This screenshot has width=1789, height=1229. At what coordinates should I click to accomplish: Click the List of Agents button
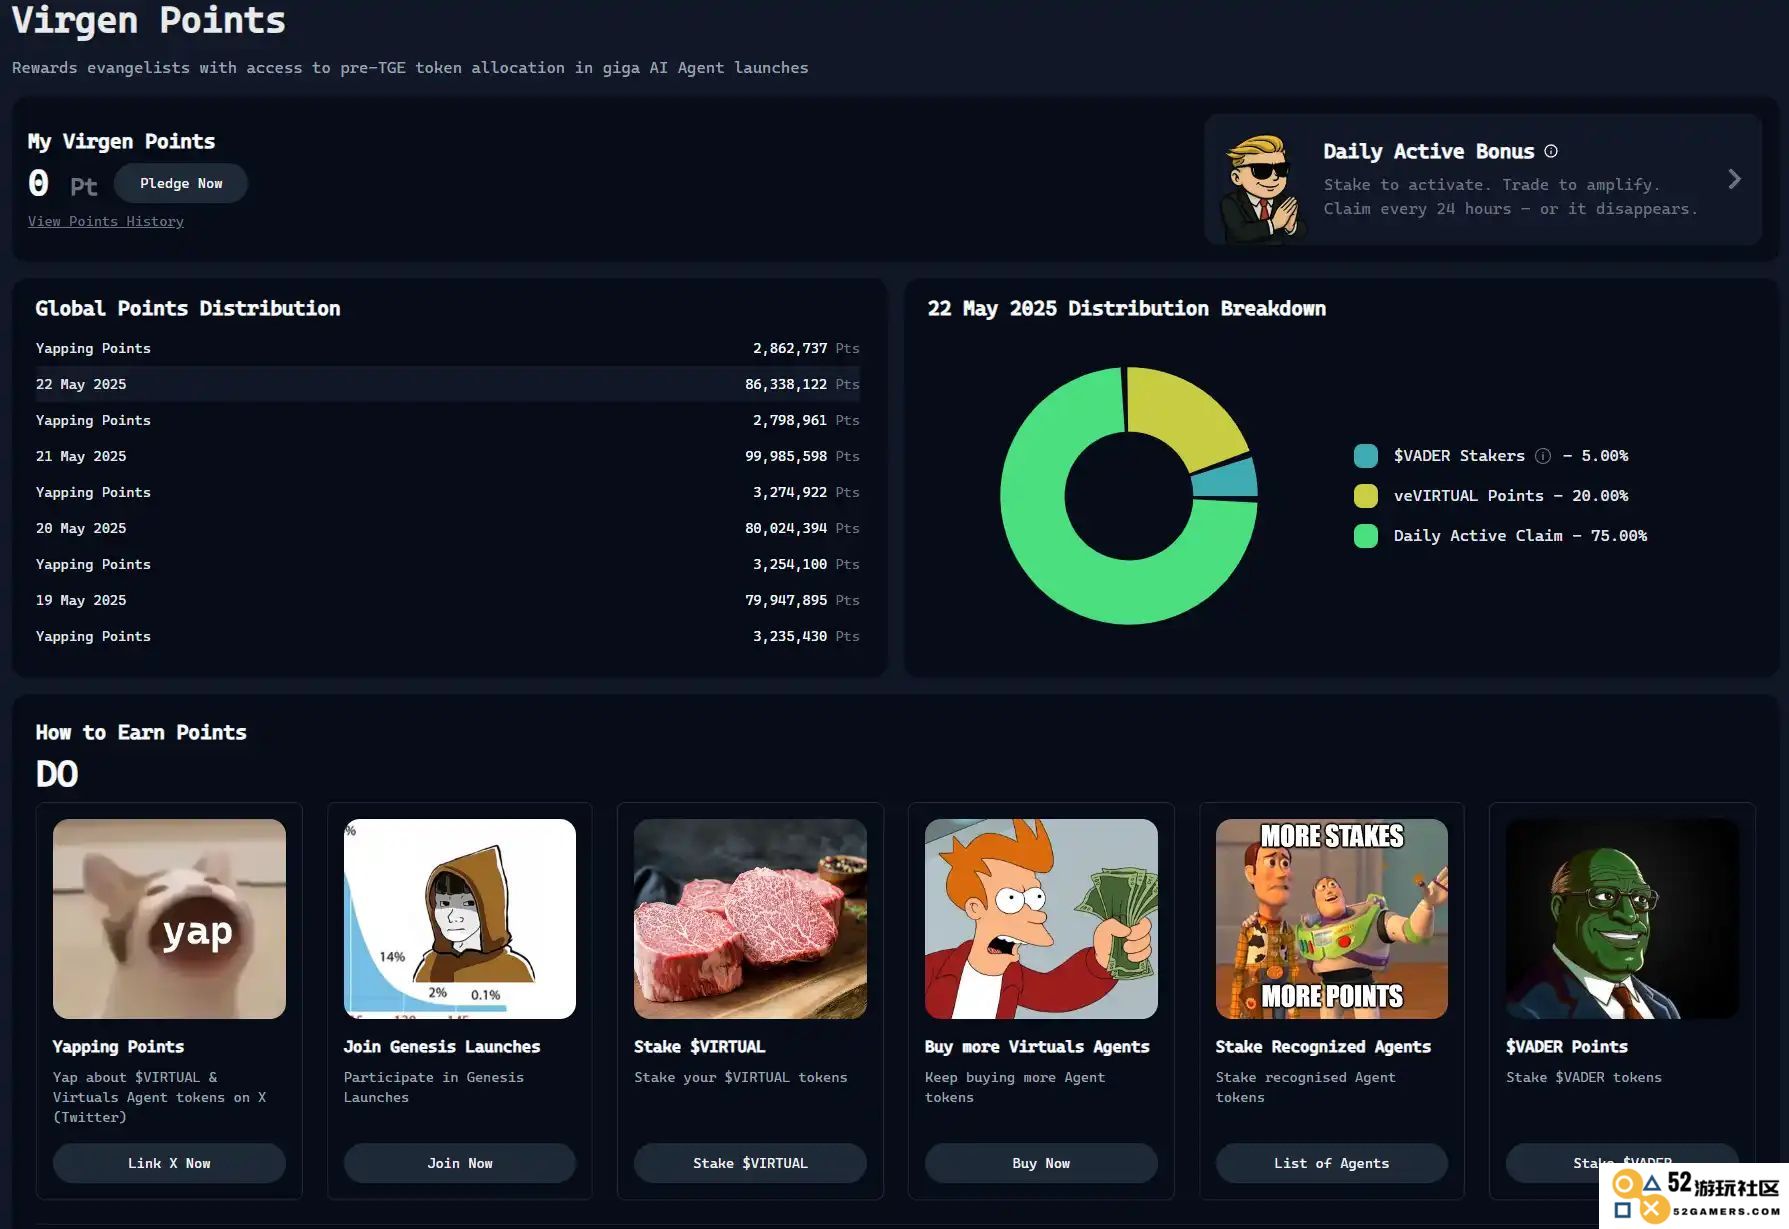click(x=1331, y=1163)
